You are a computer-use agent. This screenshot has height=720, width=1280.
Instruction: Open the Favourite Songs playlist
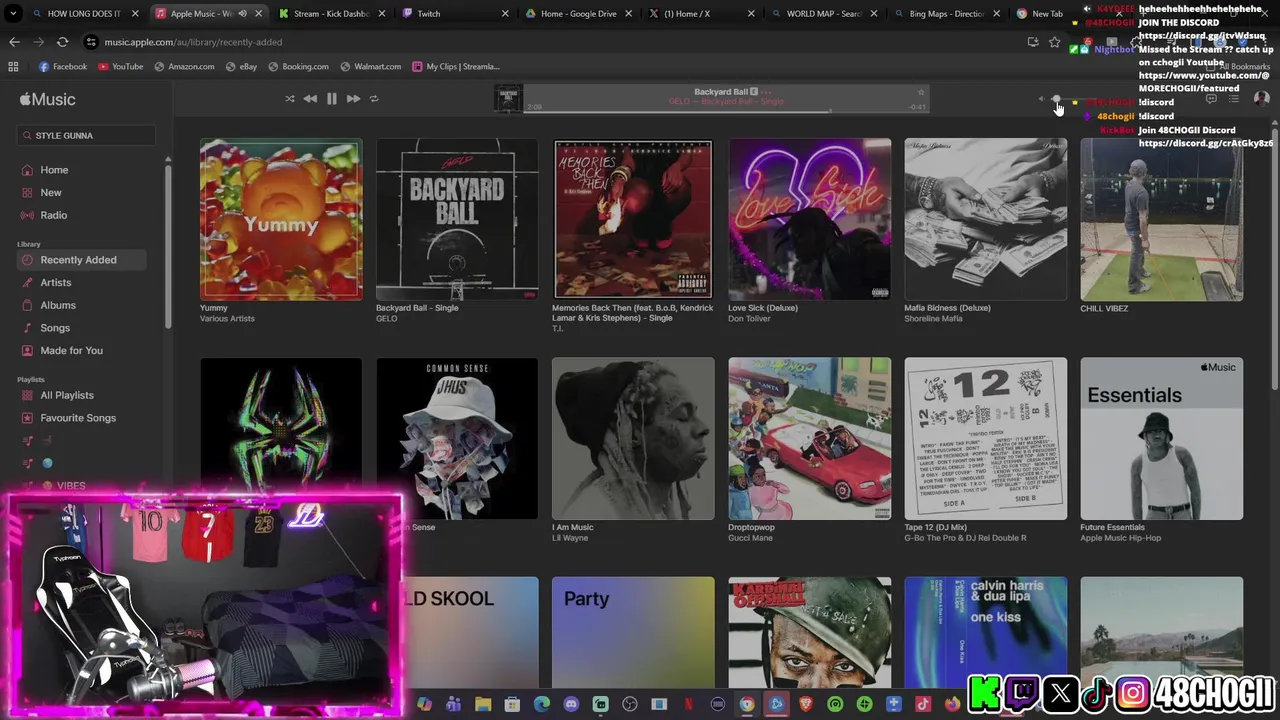pos(78,418)
